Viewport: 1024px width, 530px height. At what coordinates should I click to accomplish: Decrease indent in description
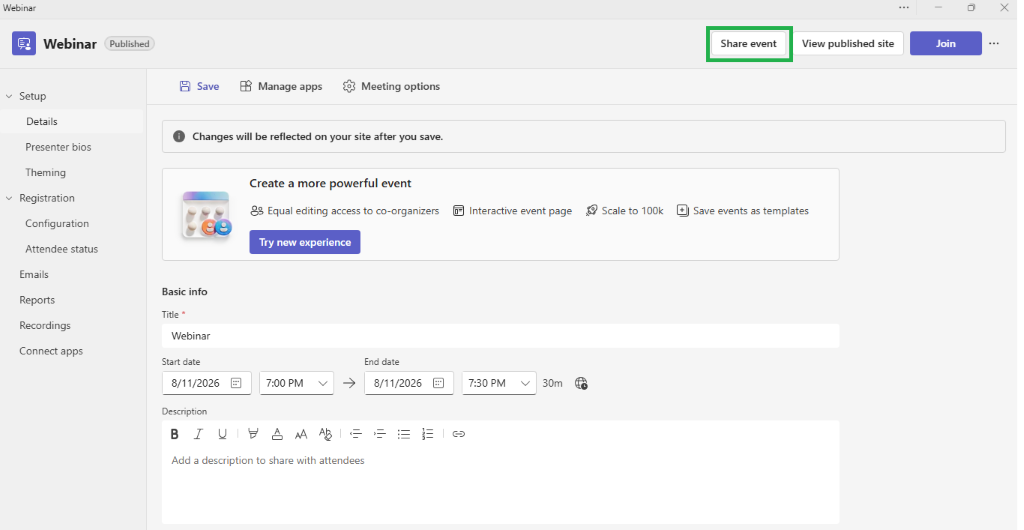356,434
